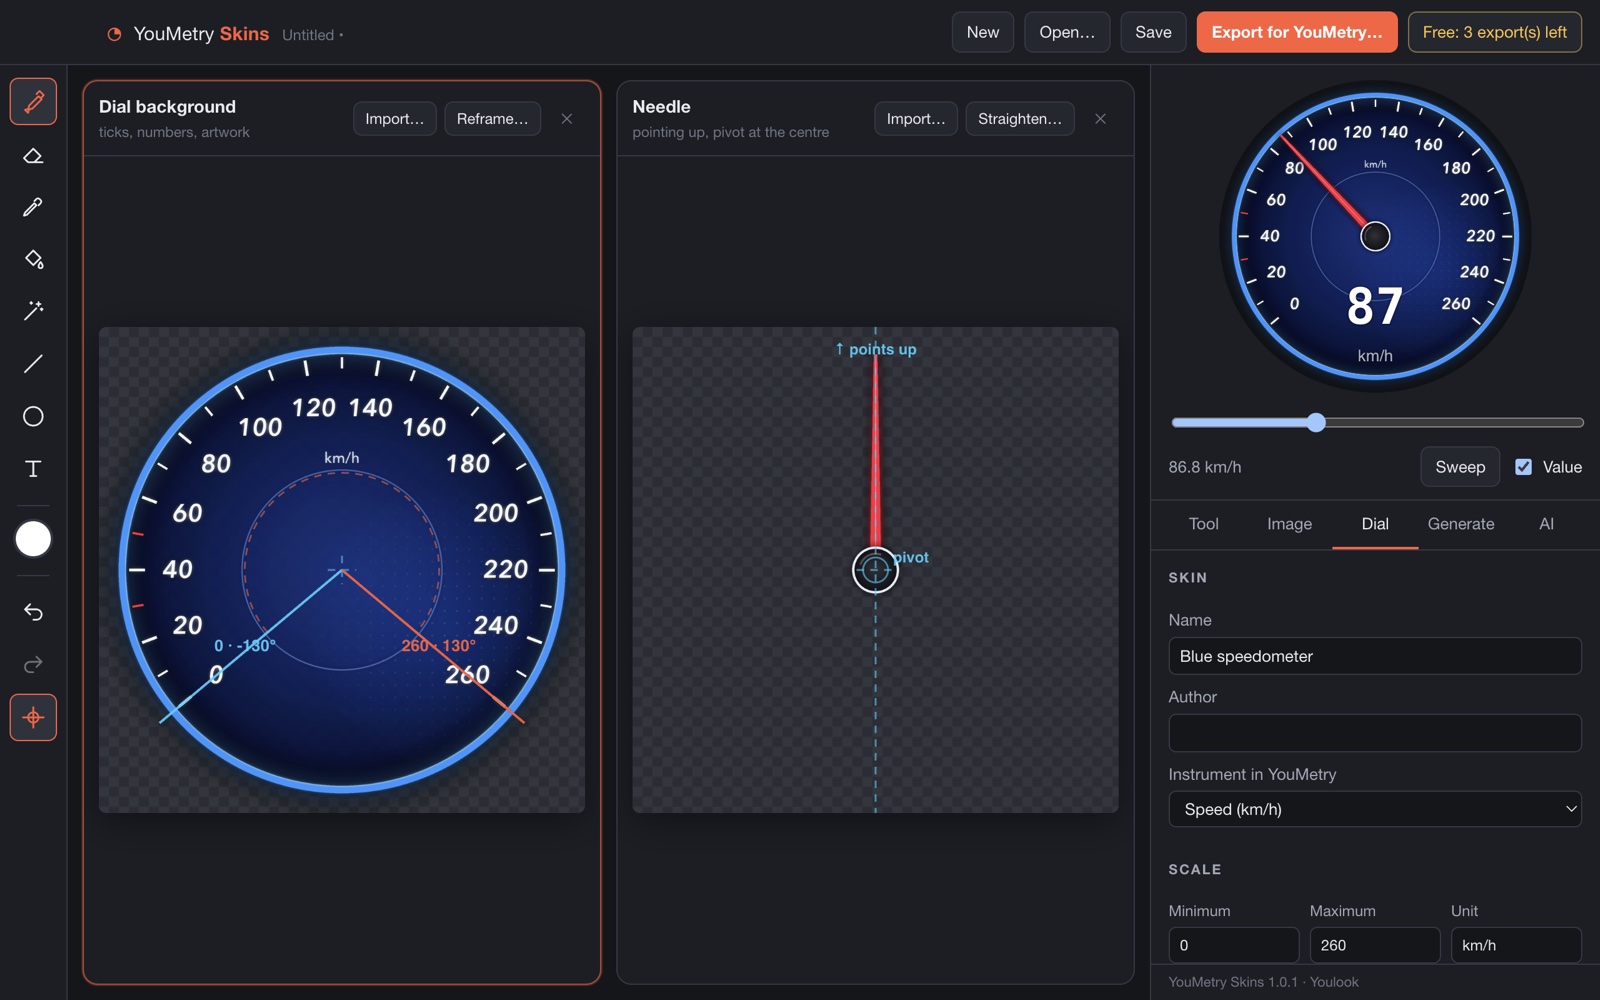
Task: Click Import… in Dial background panel
Action: coord(394,118)
